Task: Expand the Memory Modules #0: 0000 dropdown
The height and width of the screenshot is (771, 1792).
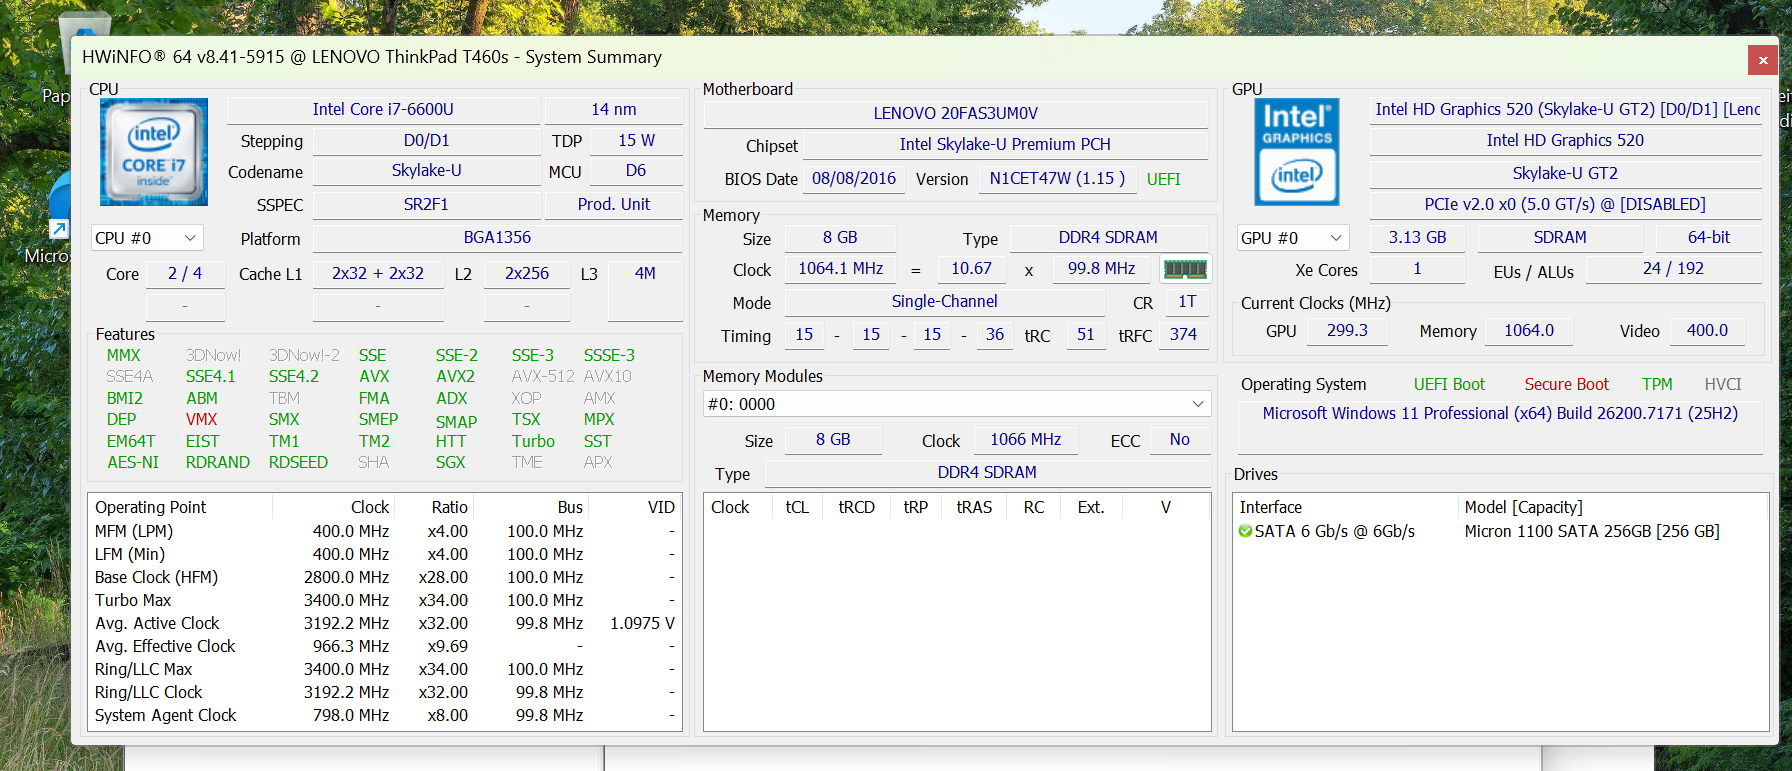Action: point(957,404)
